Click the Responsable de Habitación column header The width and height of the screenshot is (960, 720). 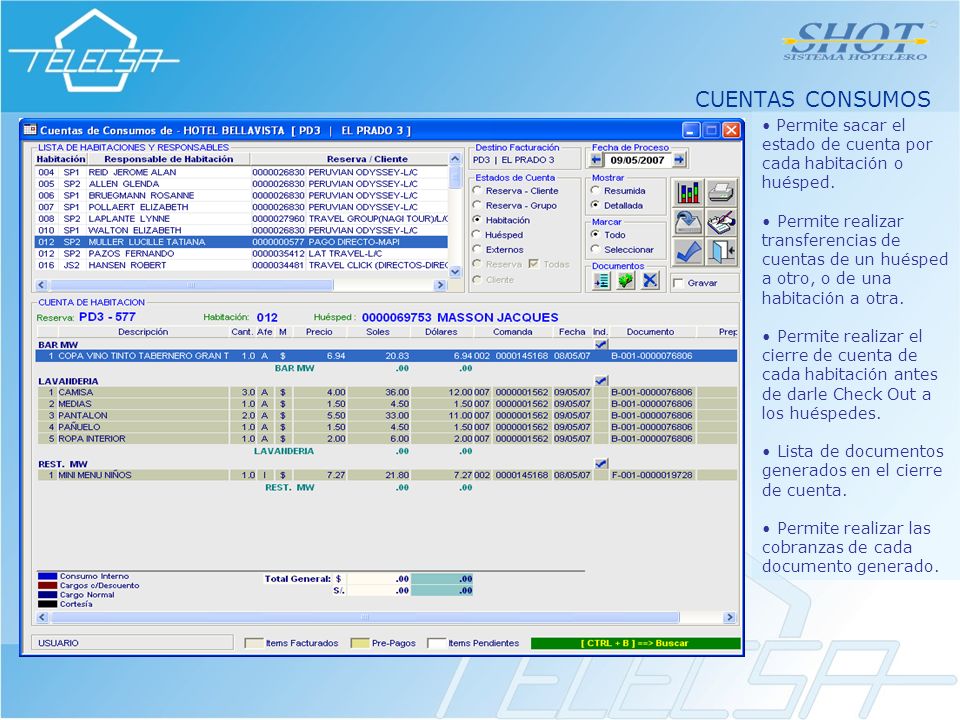click(168, 159)
